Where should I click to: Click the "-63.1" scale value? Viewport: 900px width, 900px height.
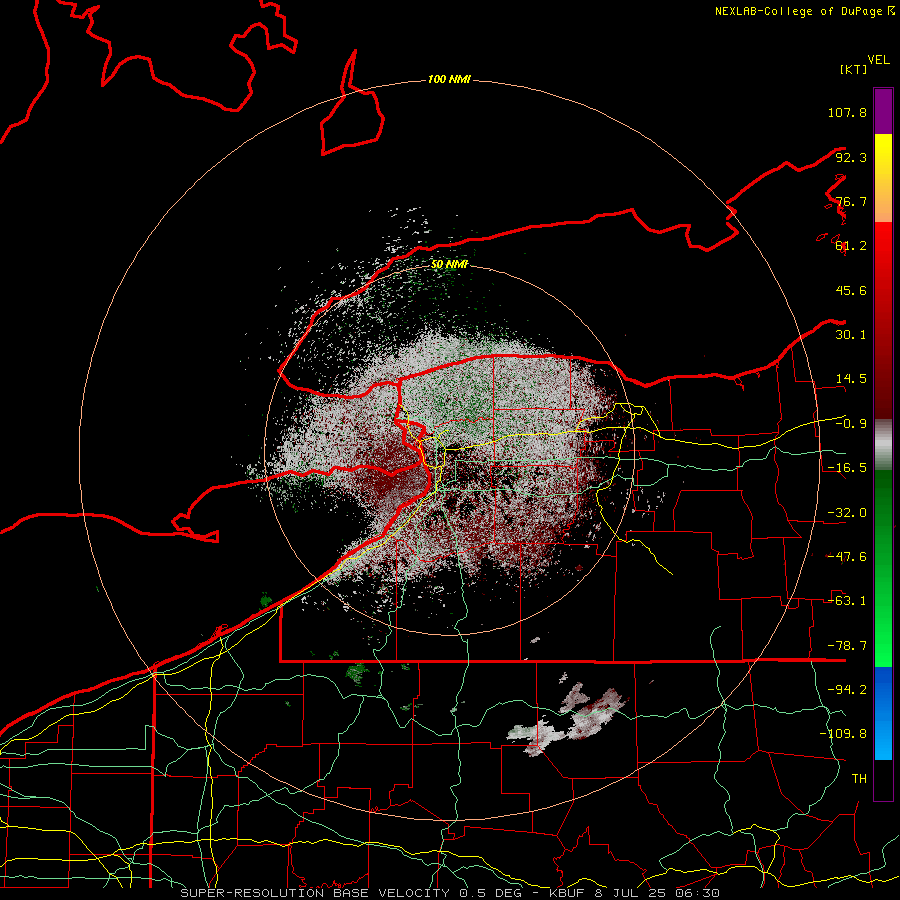[847, 601]
